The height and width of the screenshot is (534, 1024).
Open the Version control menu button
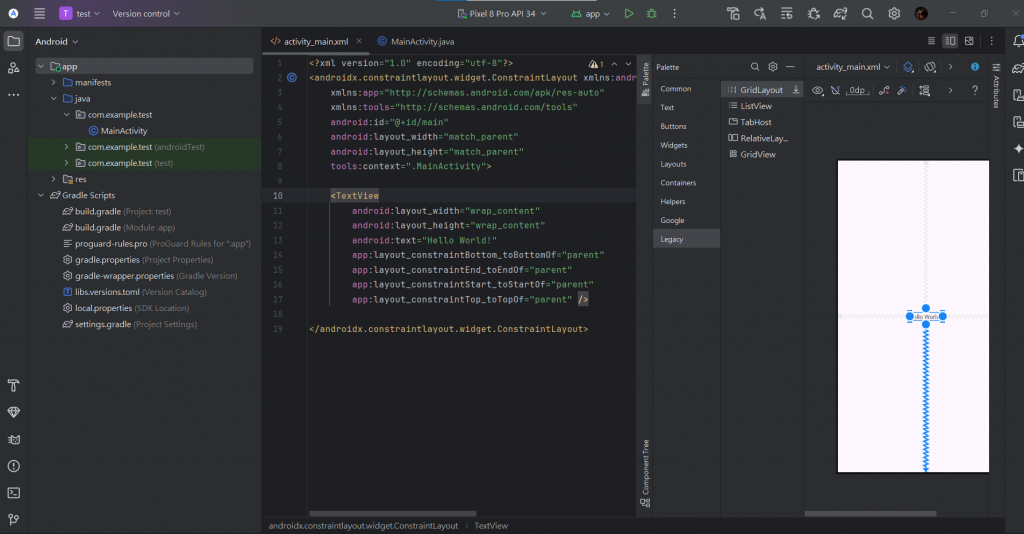pyautogui.click(x=146, y=14)
